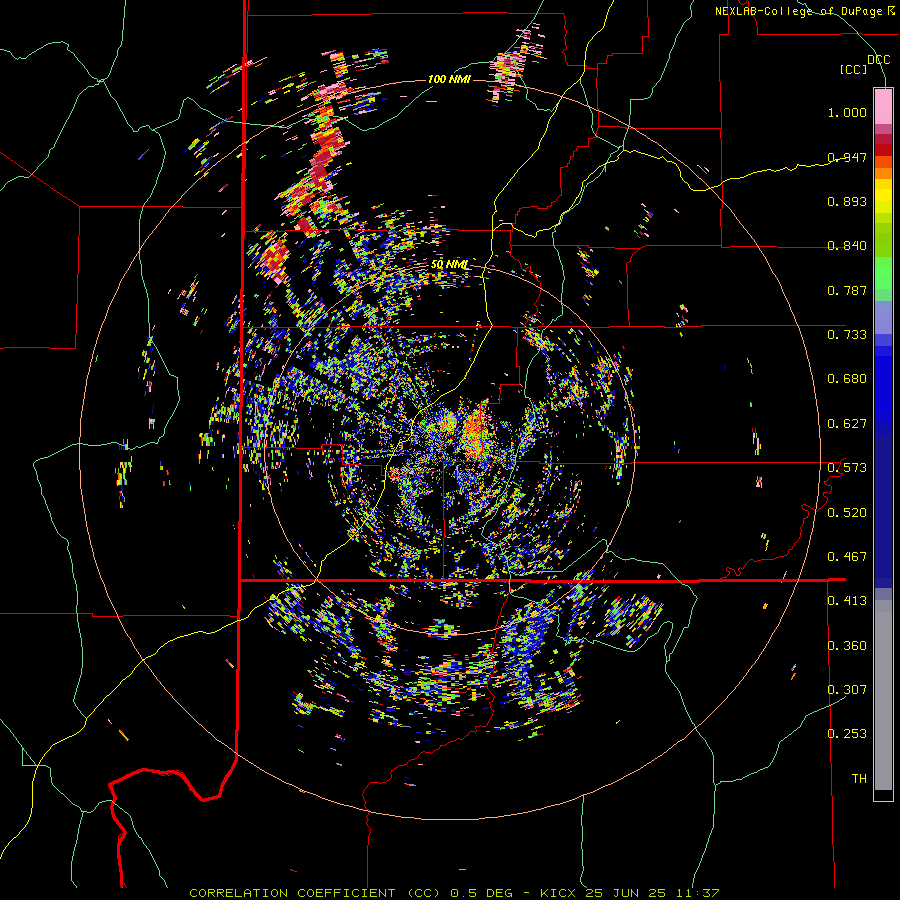Viewport: 900px width, 900px height.
Task: Click the bright green segment of the color bar
Action: coord(883,273)
